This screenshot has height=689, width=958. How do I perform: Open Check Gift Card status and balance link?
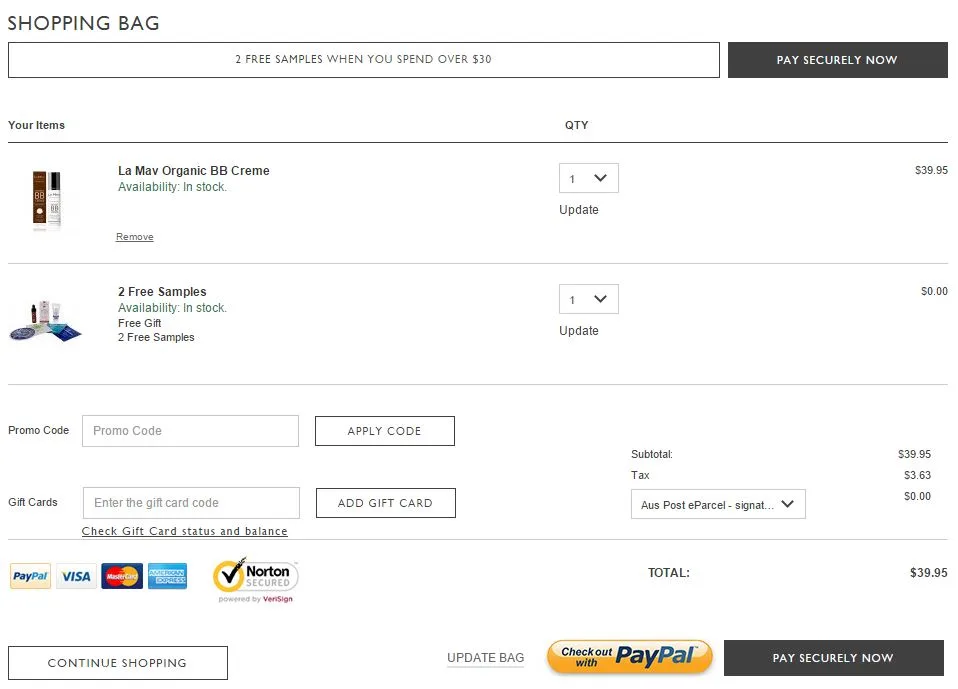tap(185, 532)
